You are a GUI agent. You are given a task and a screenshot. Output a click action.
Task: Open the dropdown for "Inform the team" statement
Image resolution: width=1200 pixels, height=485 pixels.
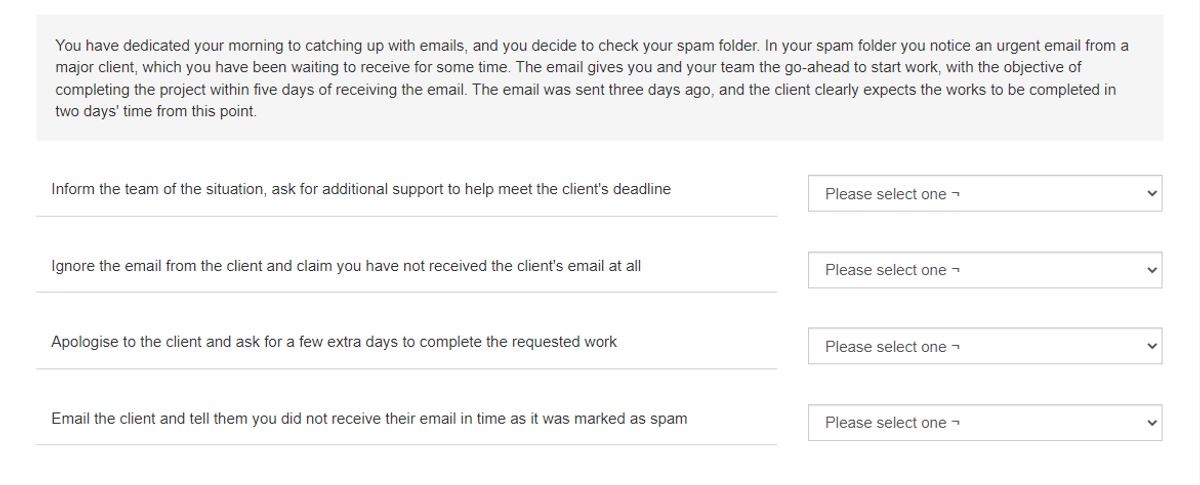(984, 194)
